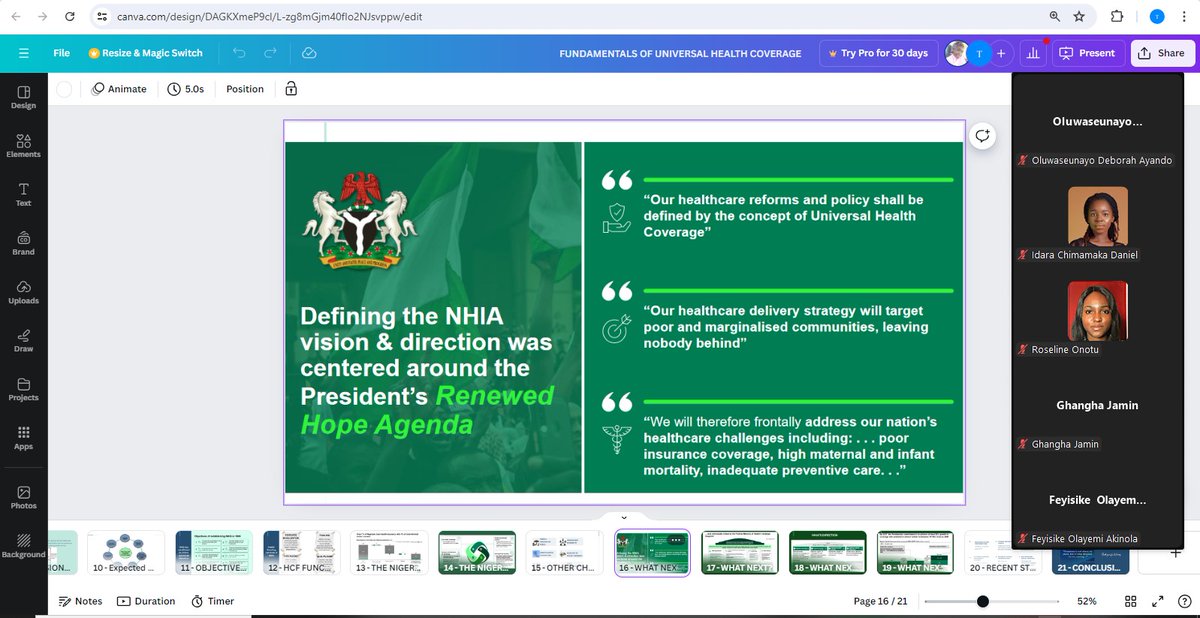Open the Uploads panel
The height and width of the screenshot is (618, 1200).
click(23, 291)
